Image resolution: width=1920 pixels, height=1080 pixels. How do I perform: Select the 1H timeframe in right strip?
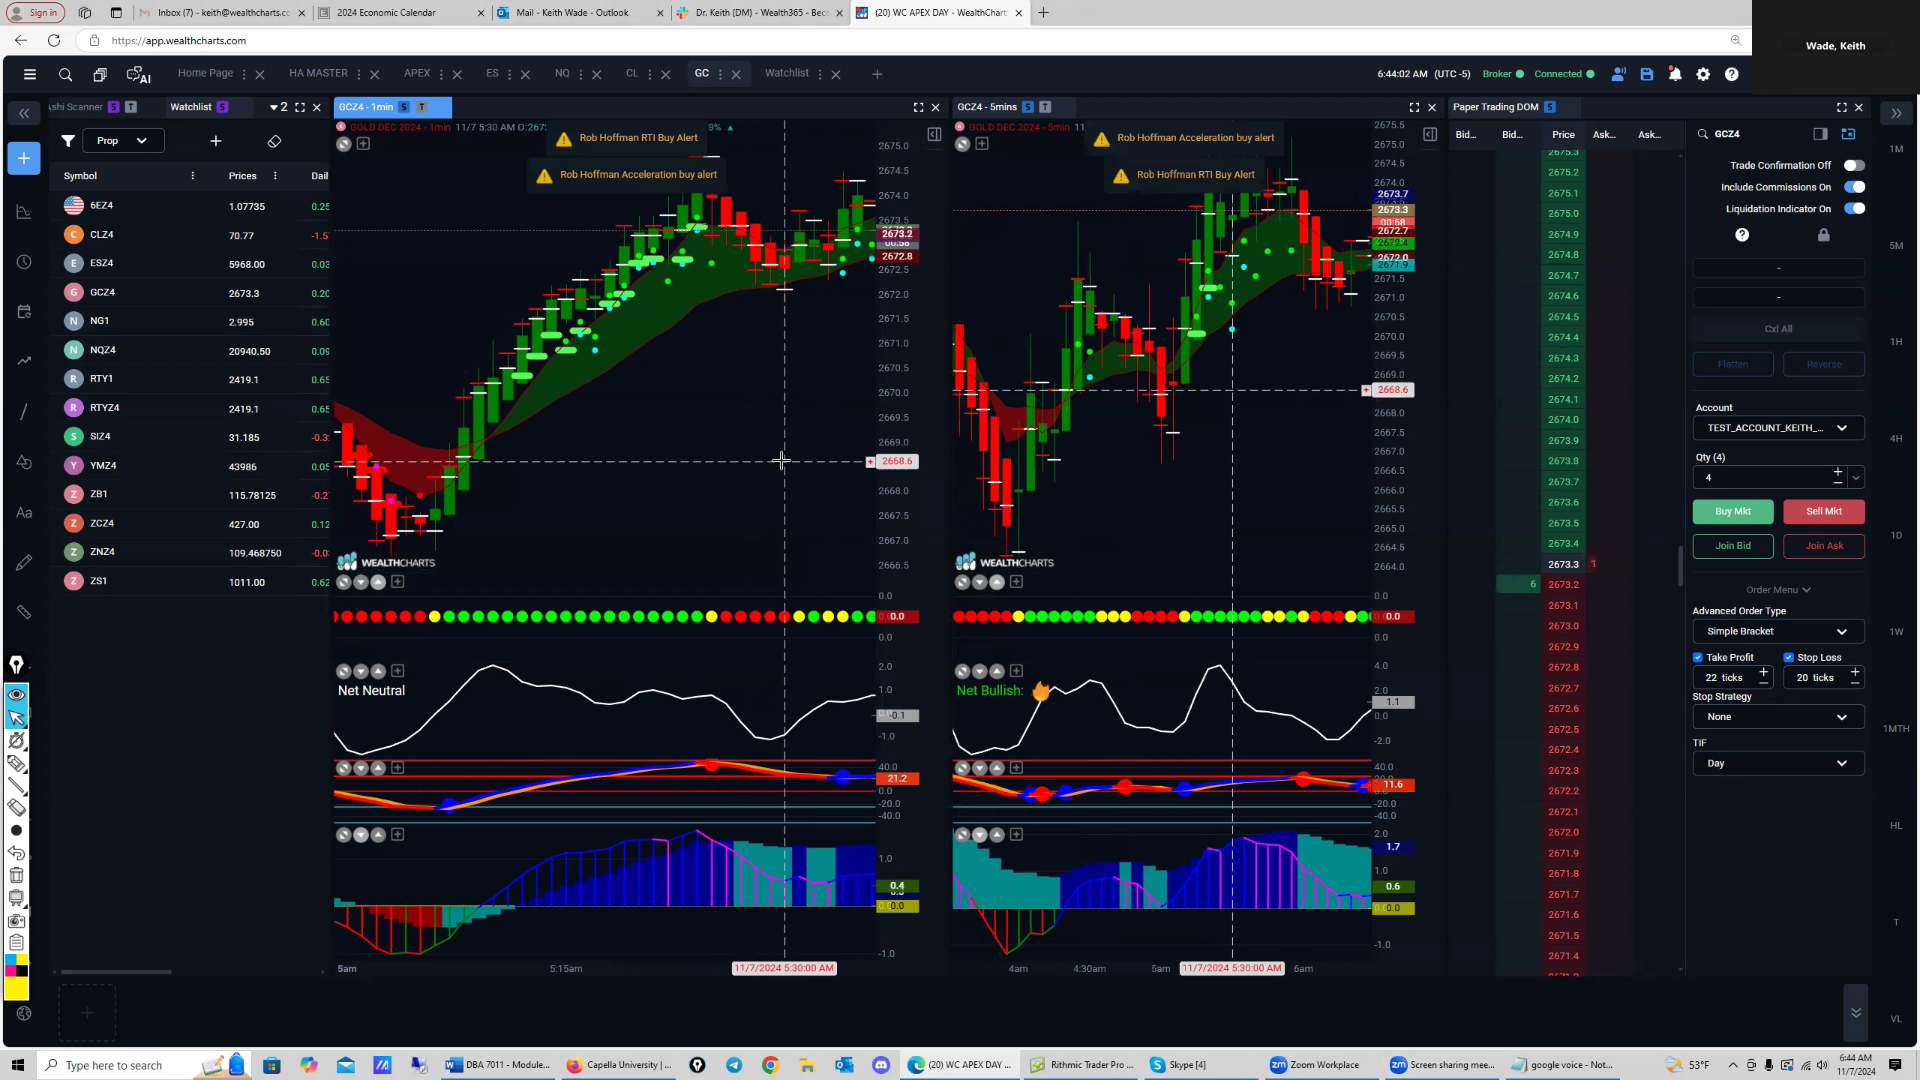tap(1896, 342)
